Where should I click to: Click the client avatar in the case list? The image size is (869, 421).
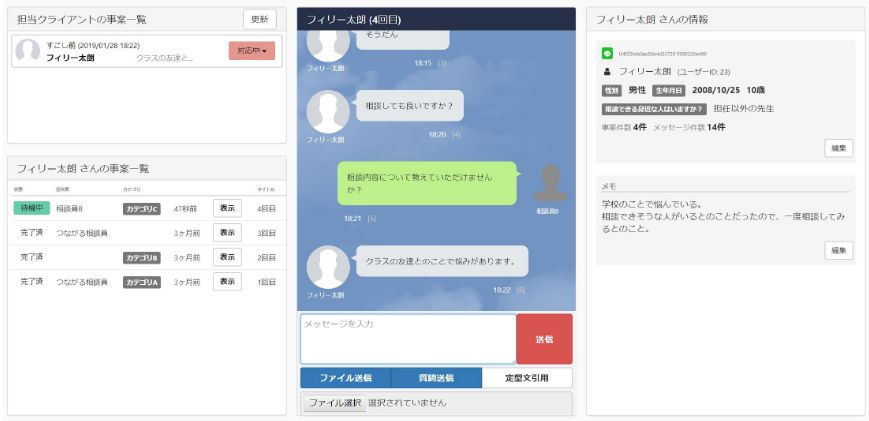point(28,52)
